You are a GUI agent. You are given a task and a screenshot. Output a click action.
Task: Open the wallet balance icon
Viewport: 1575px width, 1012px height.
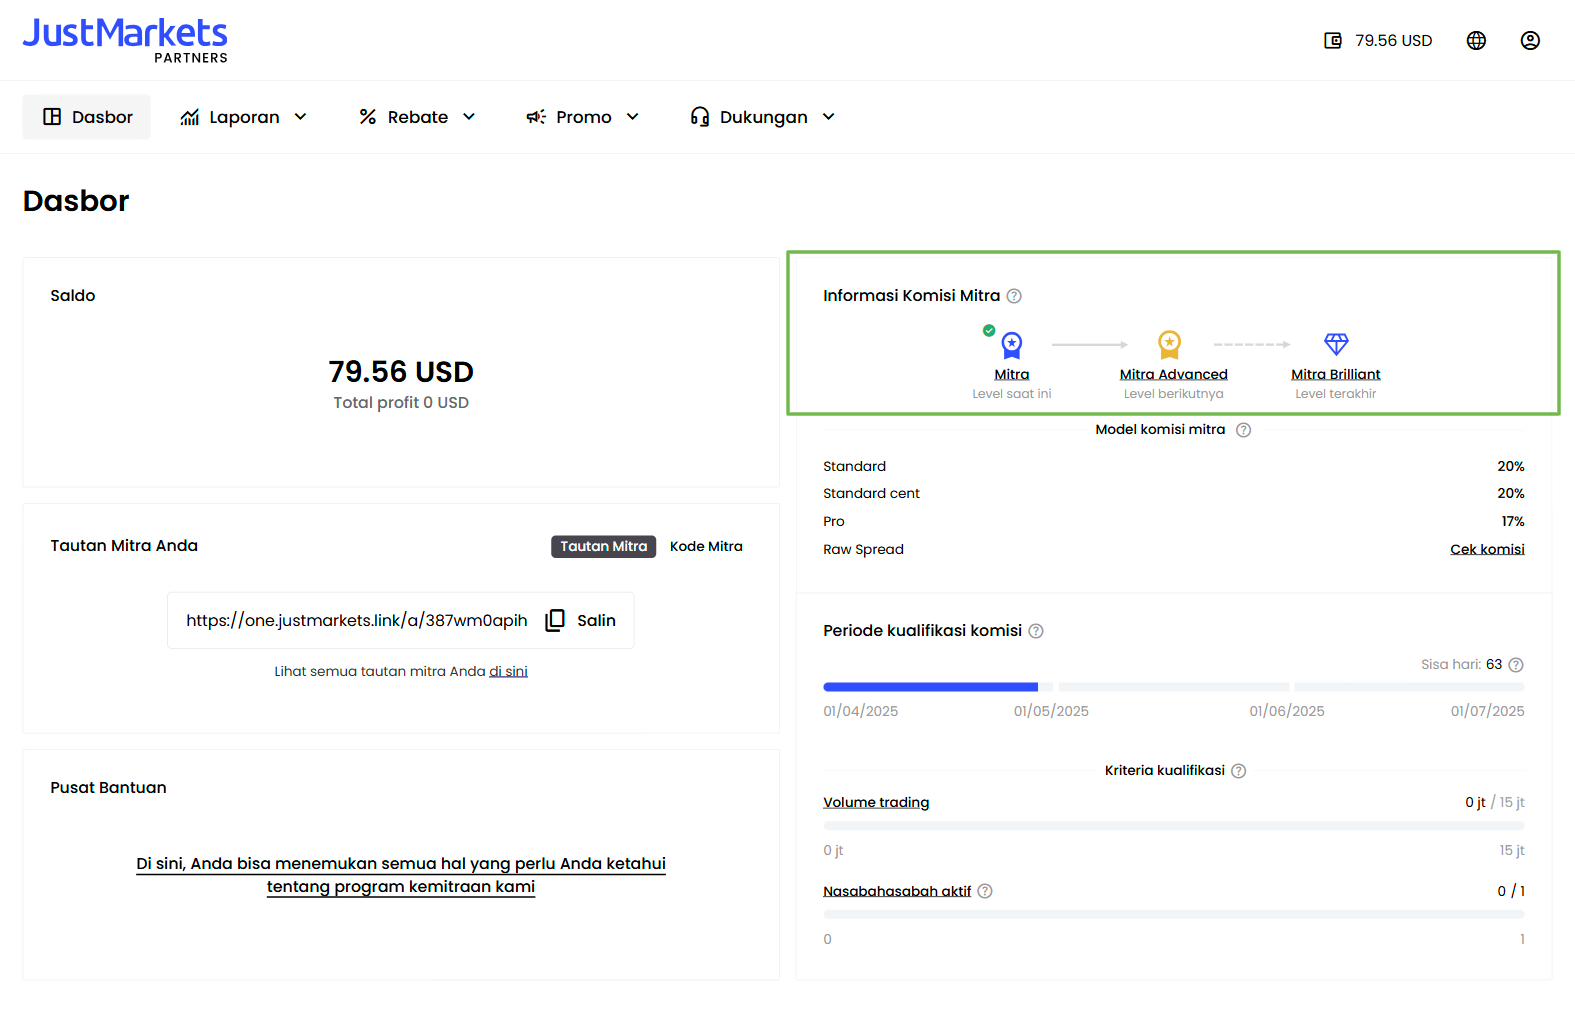[1333, 41]
